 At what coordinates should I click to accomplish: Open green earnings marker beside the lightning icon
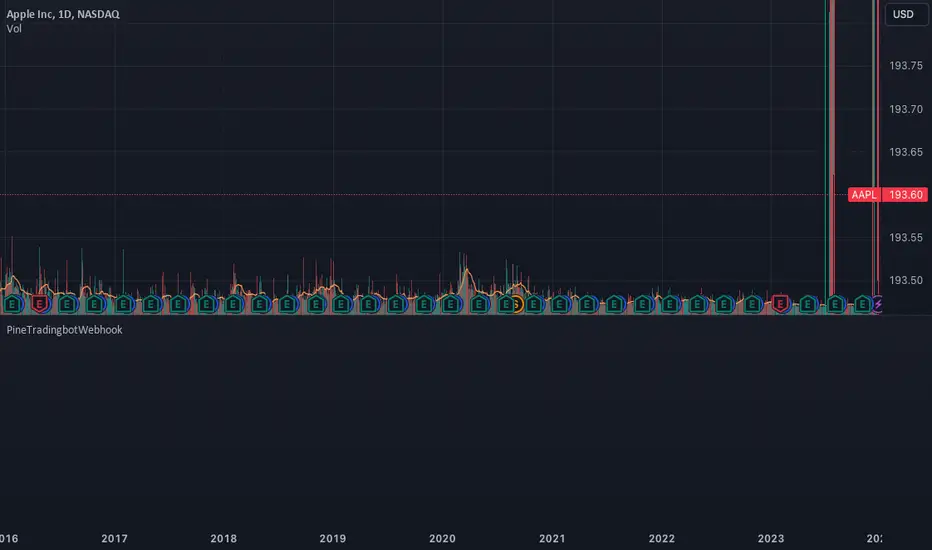coord(862,304)
